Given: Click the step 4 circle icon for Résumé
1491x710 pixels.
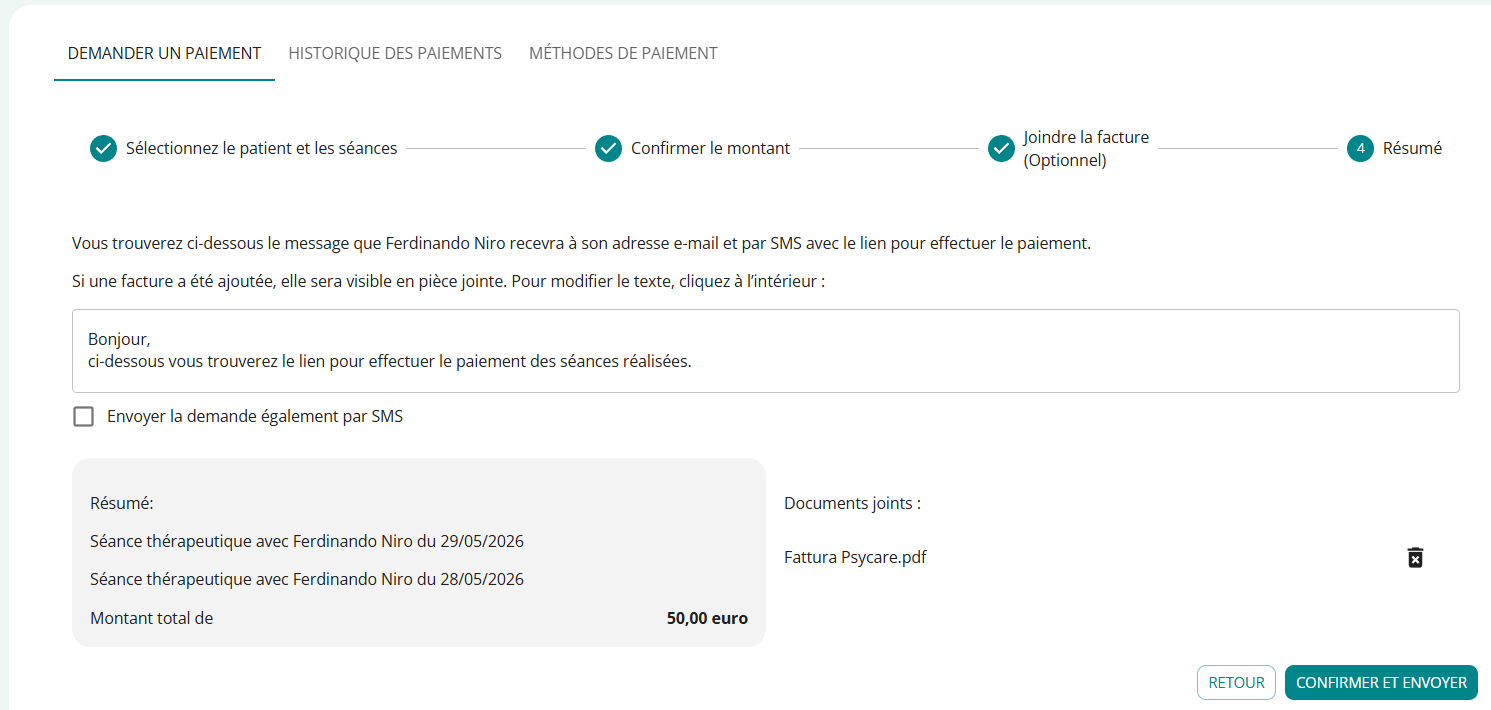Looking at the screenshot, I should (1360, 148).
